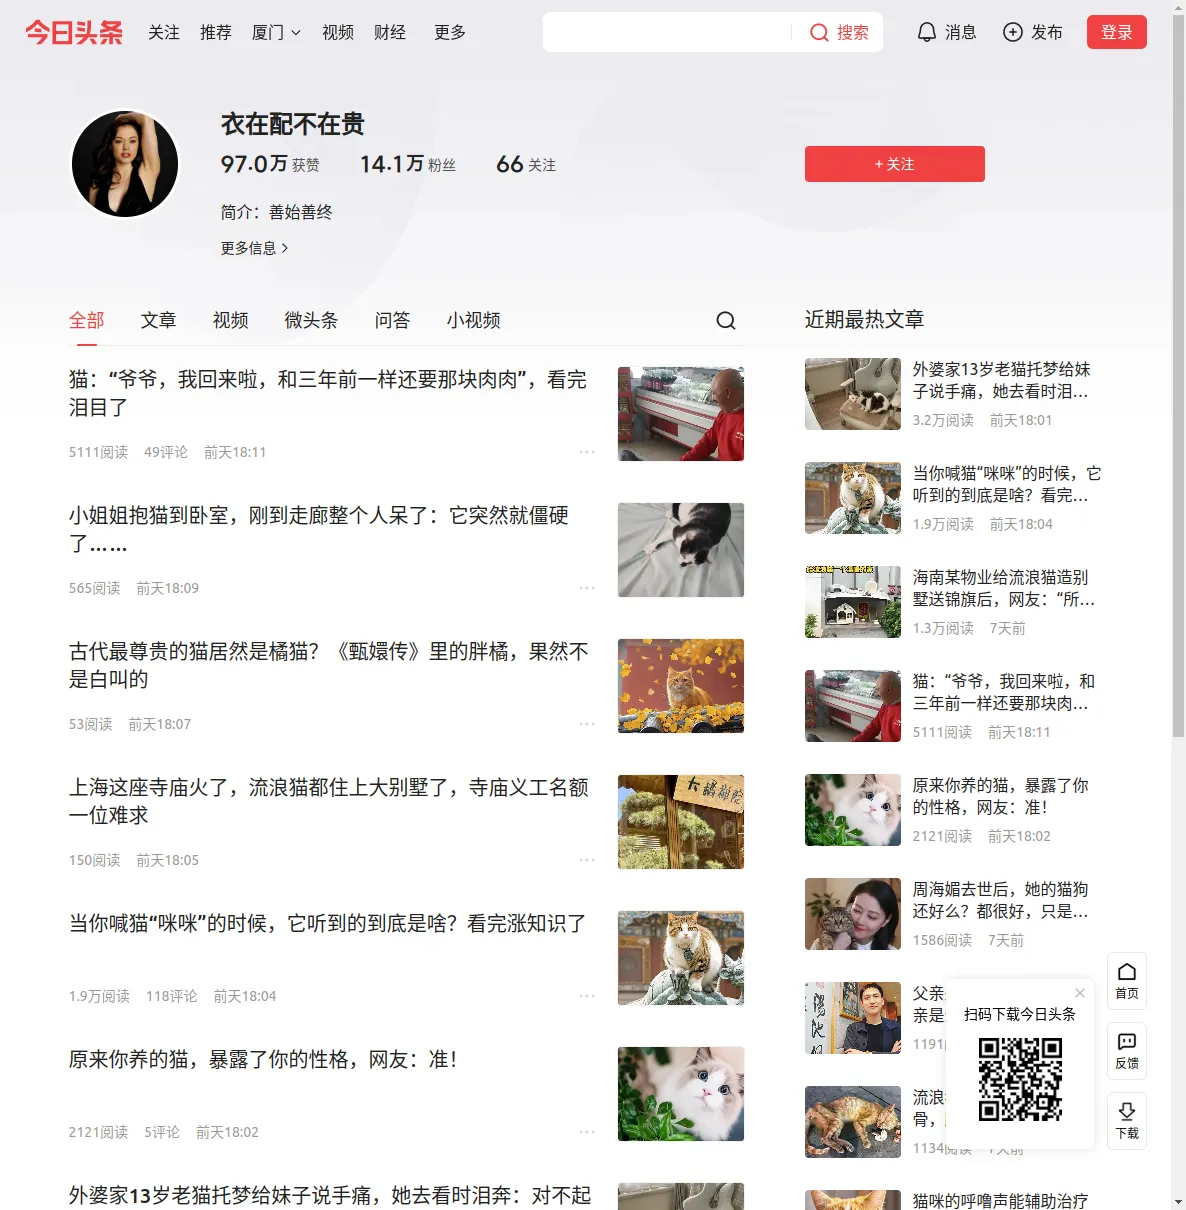The width and height of the screenshot is (1186, 1210).
Task: Open feed thumbnail of shop counter cat article
Action: (x=681, y=414)
